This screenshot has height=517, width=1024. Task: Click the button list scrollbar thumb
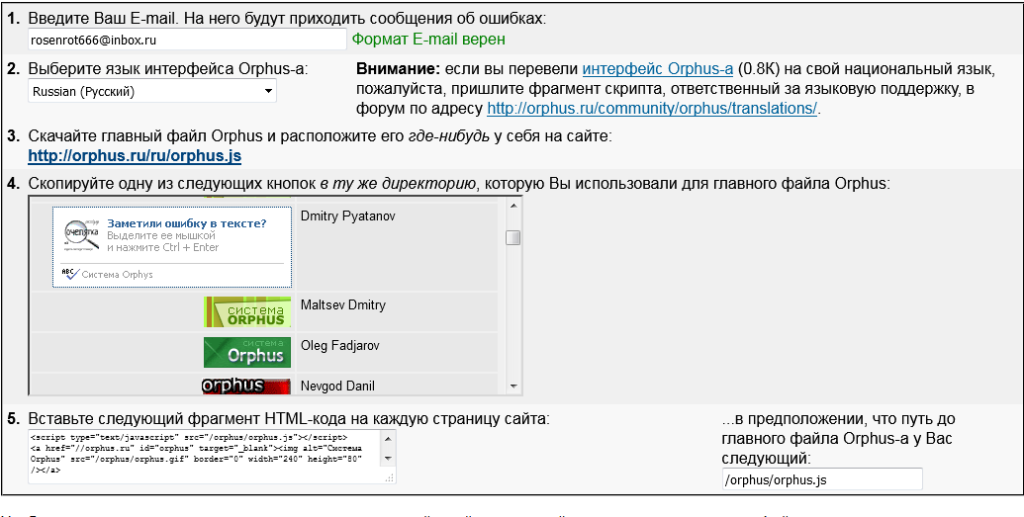point(513,237)
